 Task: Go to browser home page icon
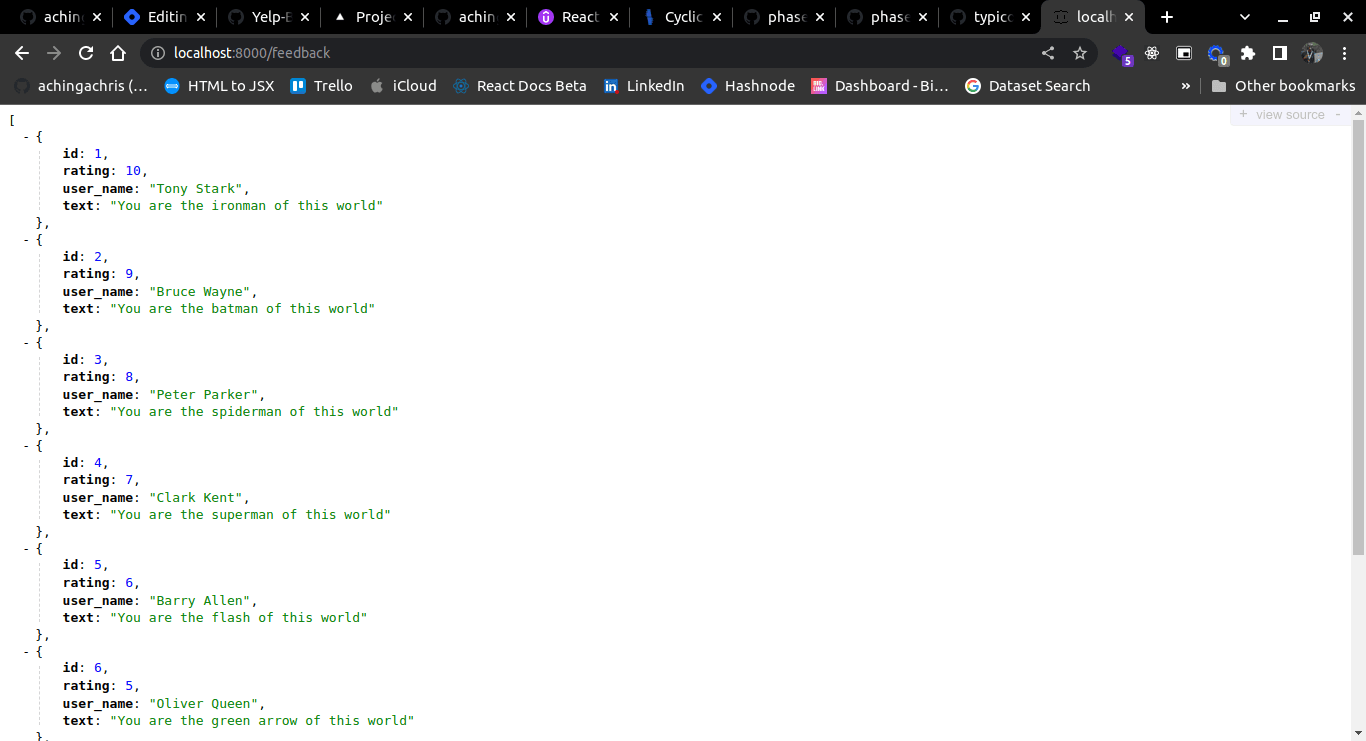(x=118, y=53)
